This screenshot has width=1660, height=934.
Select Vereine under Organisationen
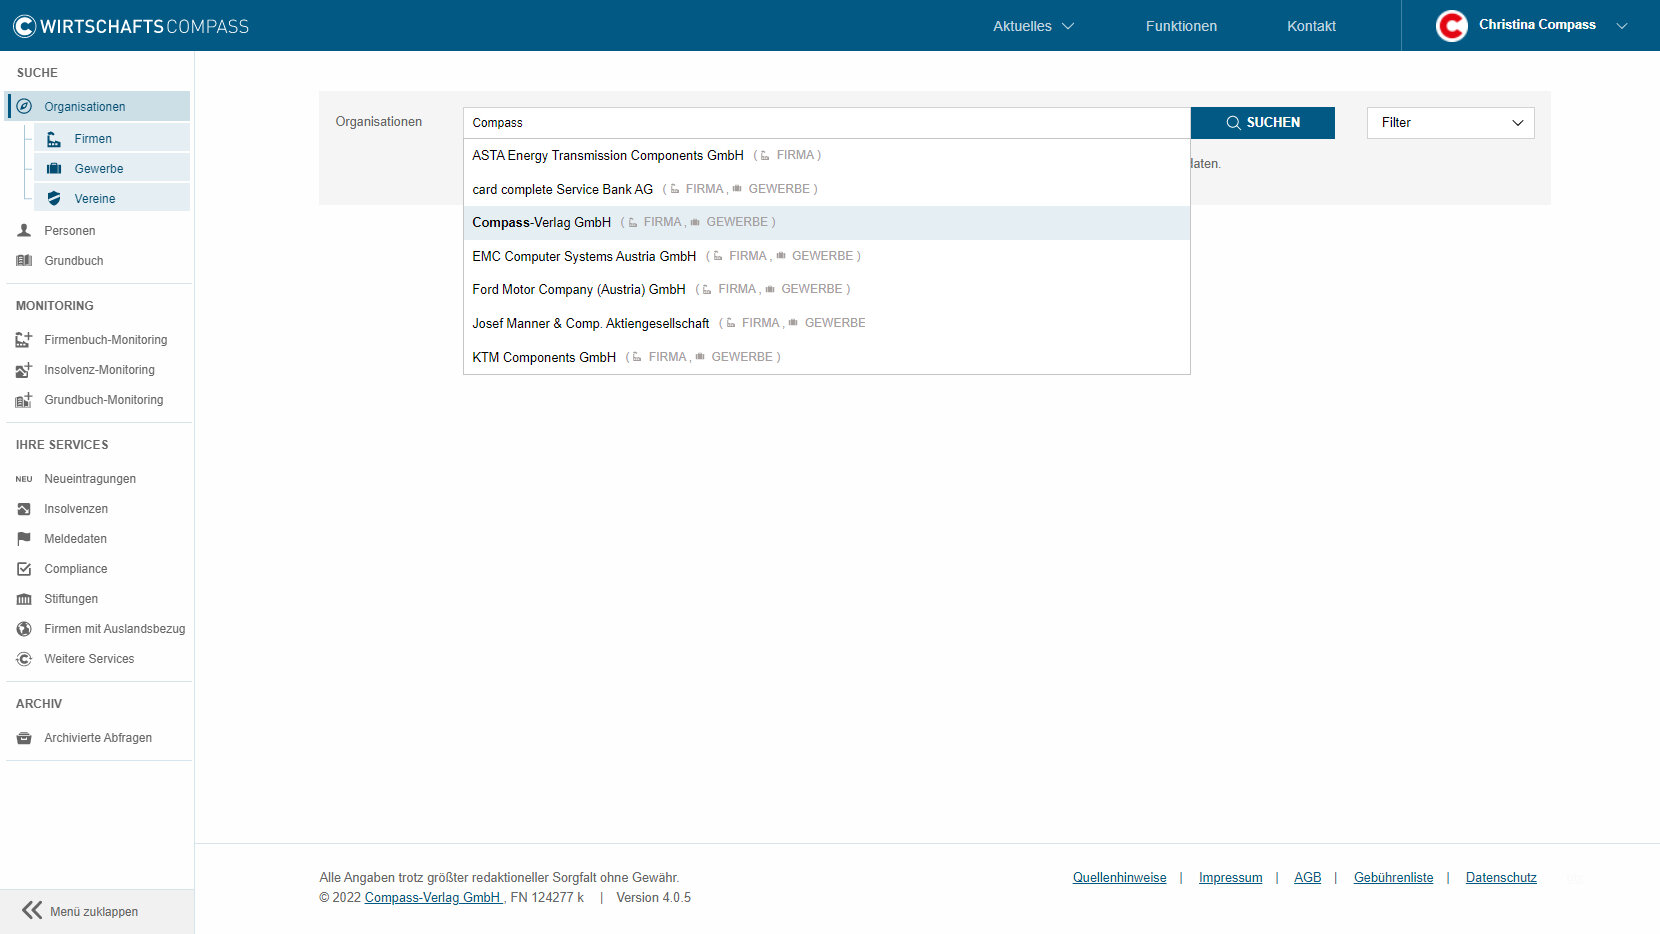(x=112, y=199)
